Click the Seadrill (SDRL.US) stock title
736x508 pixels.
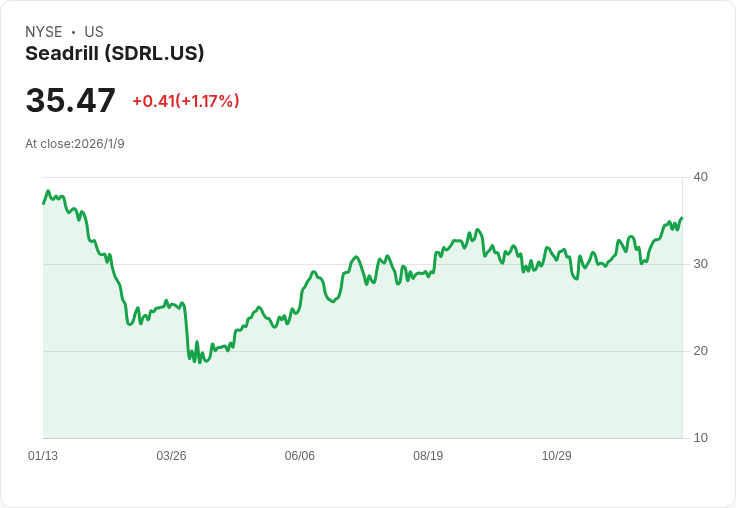(115, 54)
